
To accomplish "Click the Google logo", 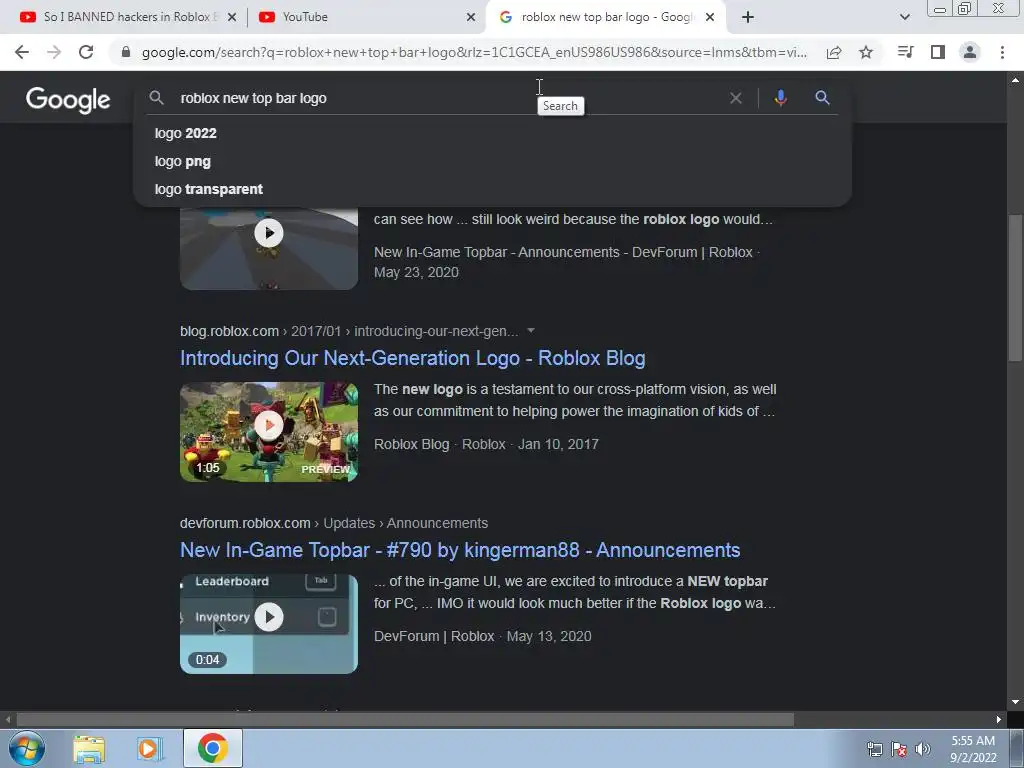I will 68,100.
